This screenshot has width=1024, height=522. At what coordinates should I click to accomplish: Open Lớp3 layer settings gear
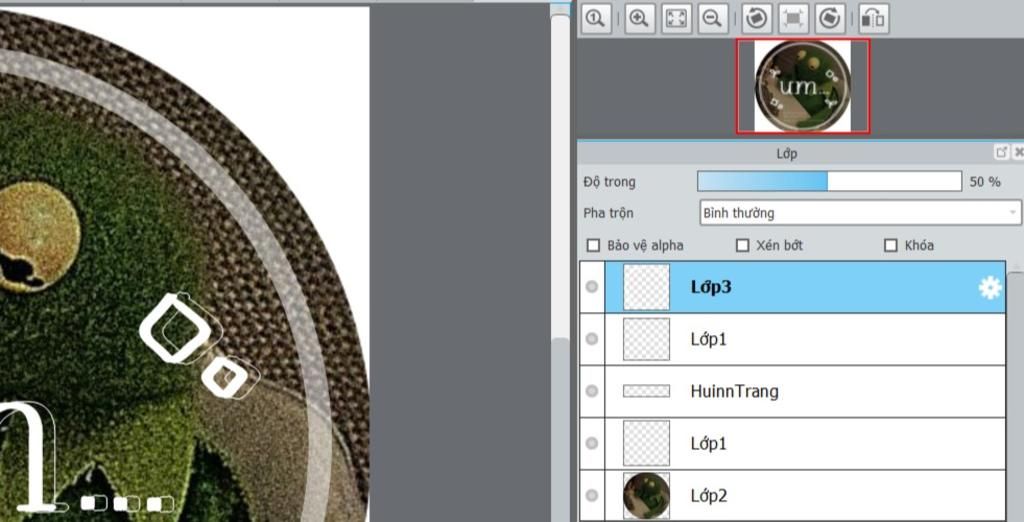point(990,287)
